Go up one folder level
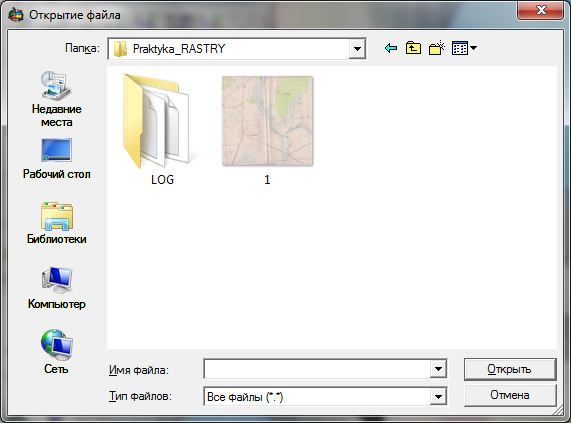The width and height of the screenshot is (571, 423). [x=413, y=48]
